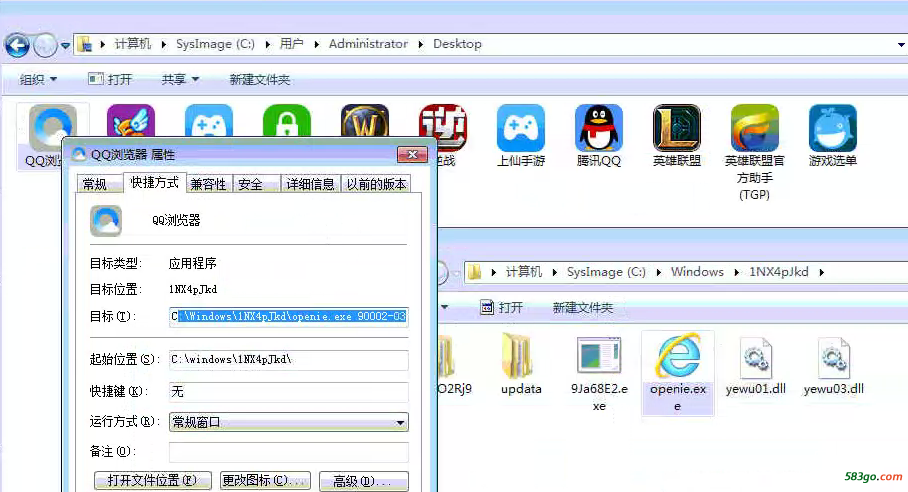This screenshot has height=492, width=908.
Task: Click Administrator in the Desktop address path
Action: pos(368,44)
